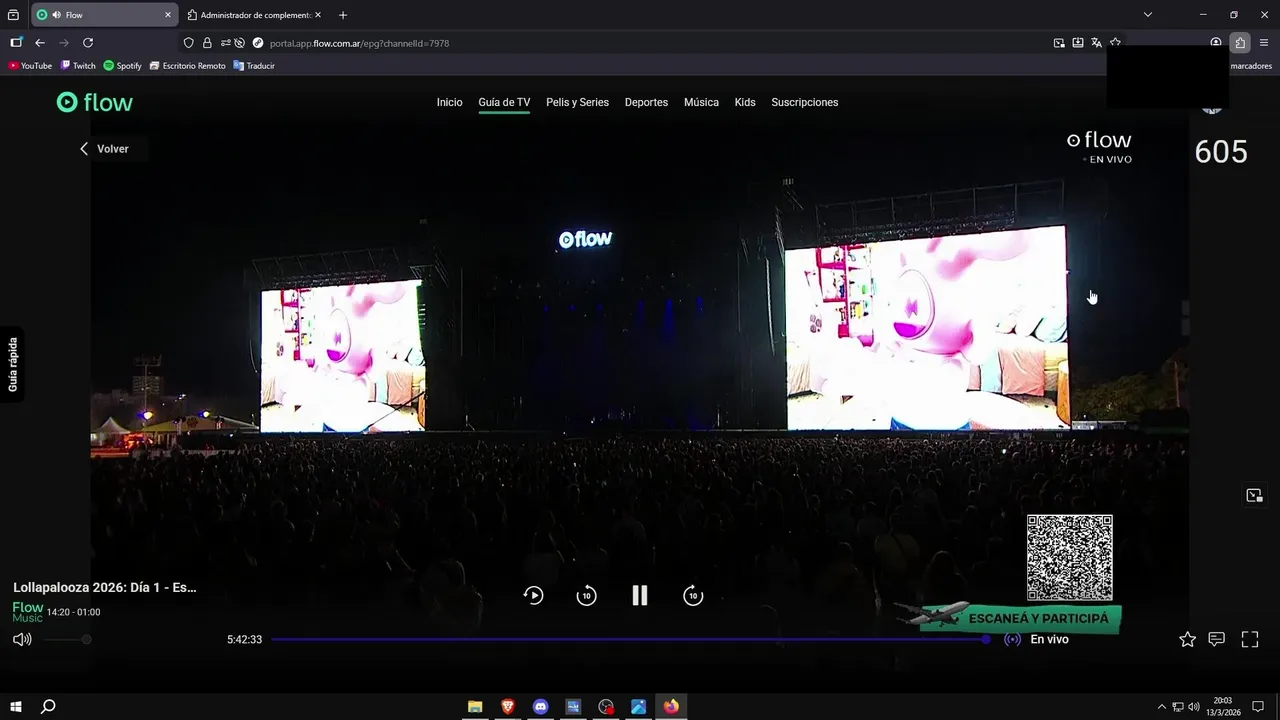Open the Guía rápida side tab
The width and height of the screenshot is (1280, 720).
coord(13,364)
